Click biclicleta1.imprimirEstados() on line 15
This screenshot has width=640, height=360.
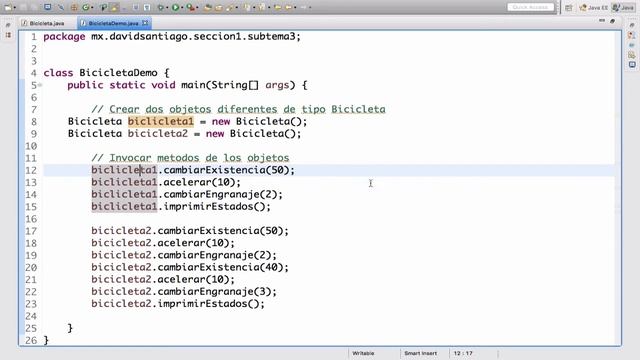[x=178, y=206]
